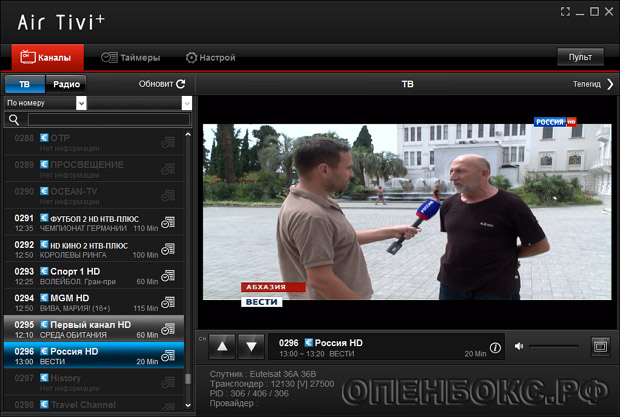Open the Телегид program guide
Viewport: 620px width, 417px height.
tap(593, 84)
